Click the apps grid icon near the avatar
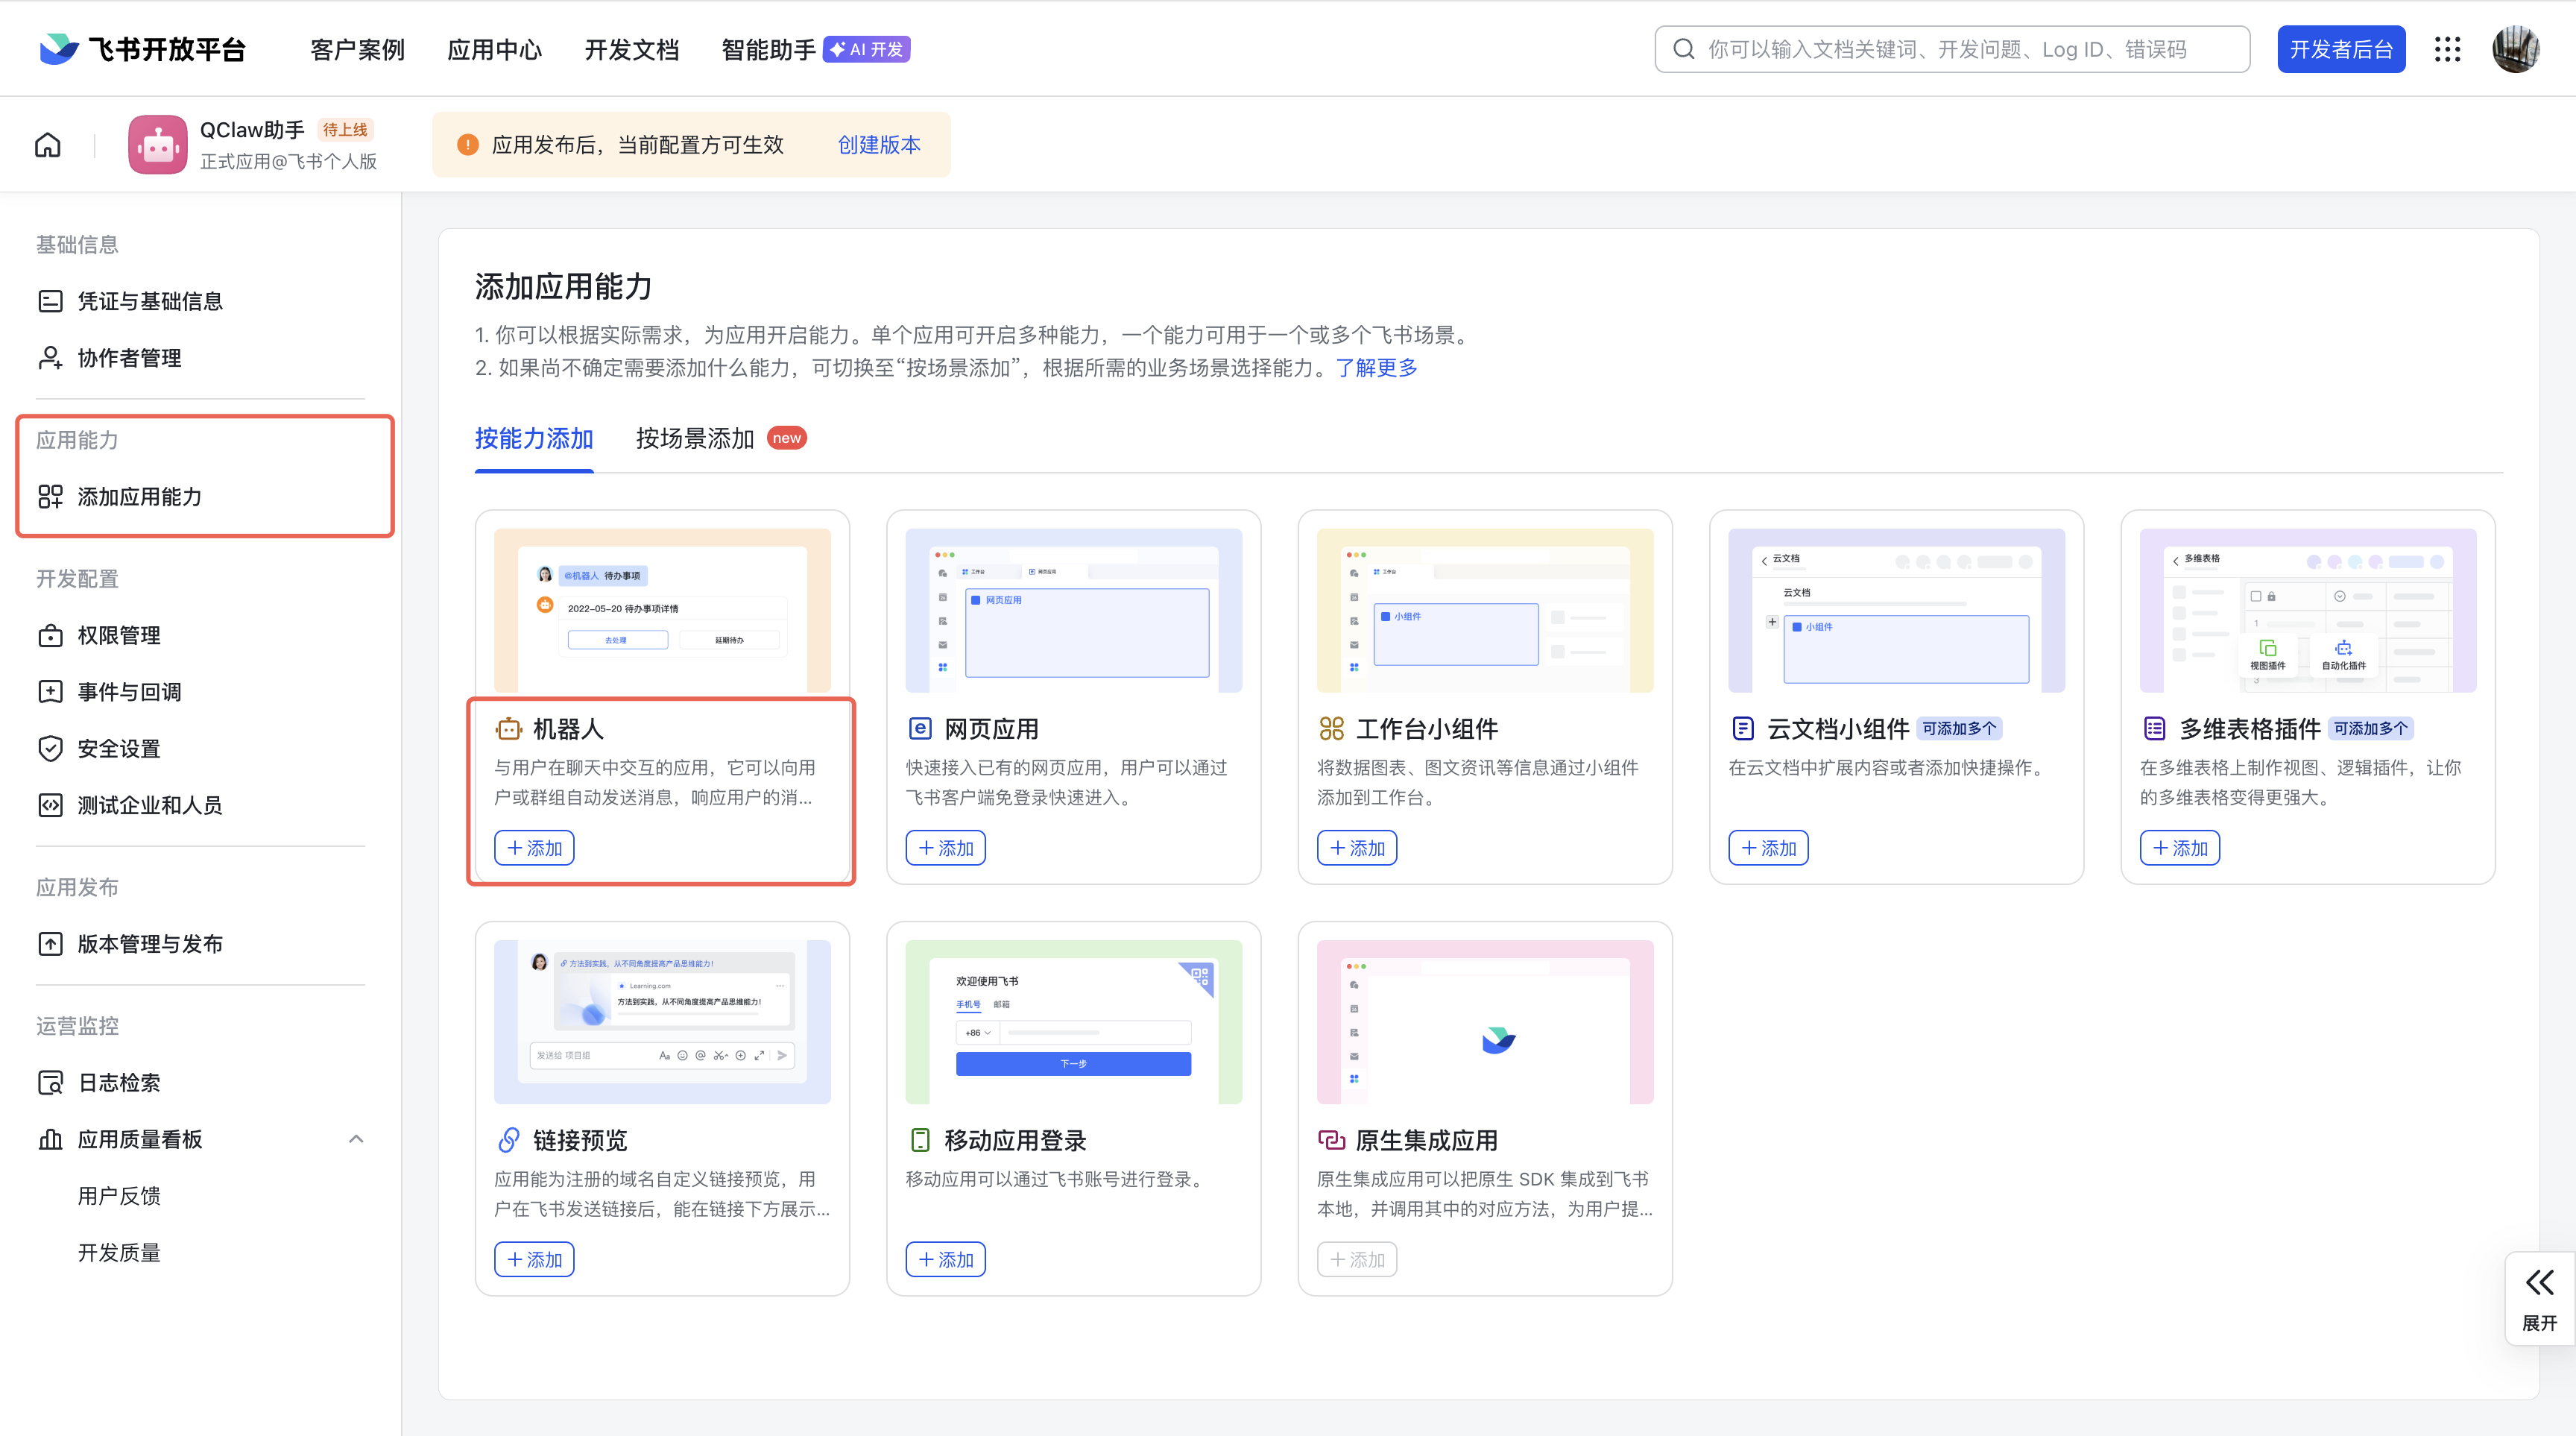2576x1436 pixels. click(2447, 48)
